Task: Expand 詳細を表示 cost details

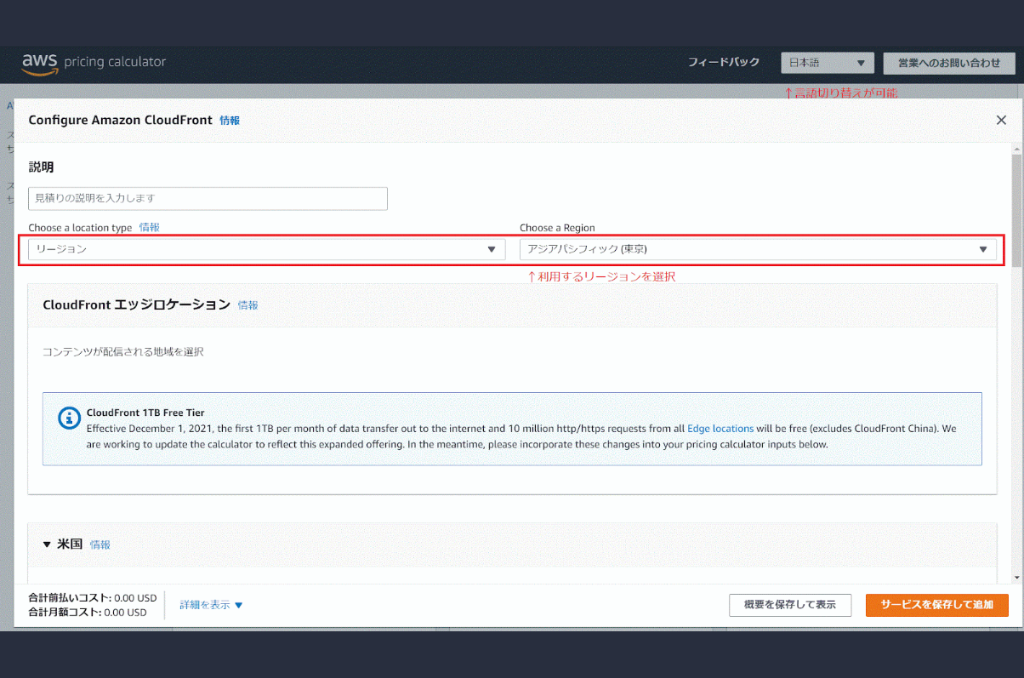Action: coord(211,605)
